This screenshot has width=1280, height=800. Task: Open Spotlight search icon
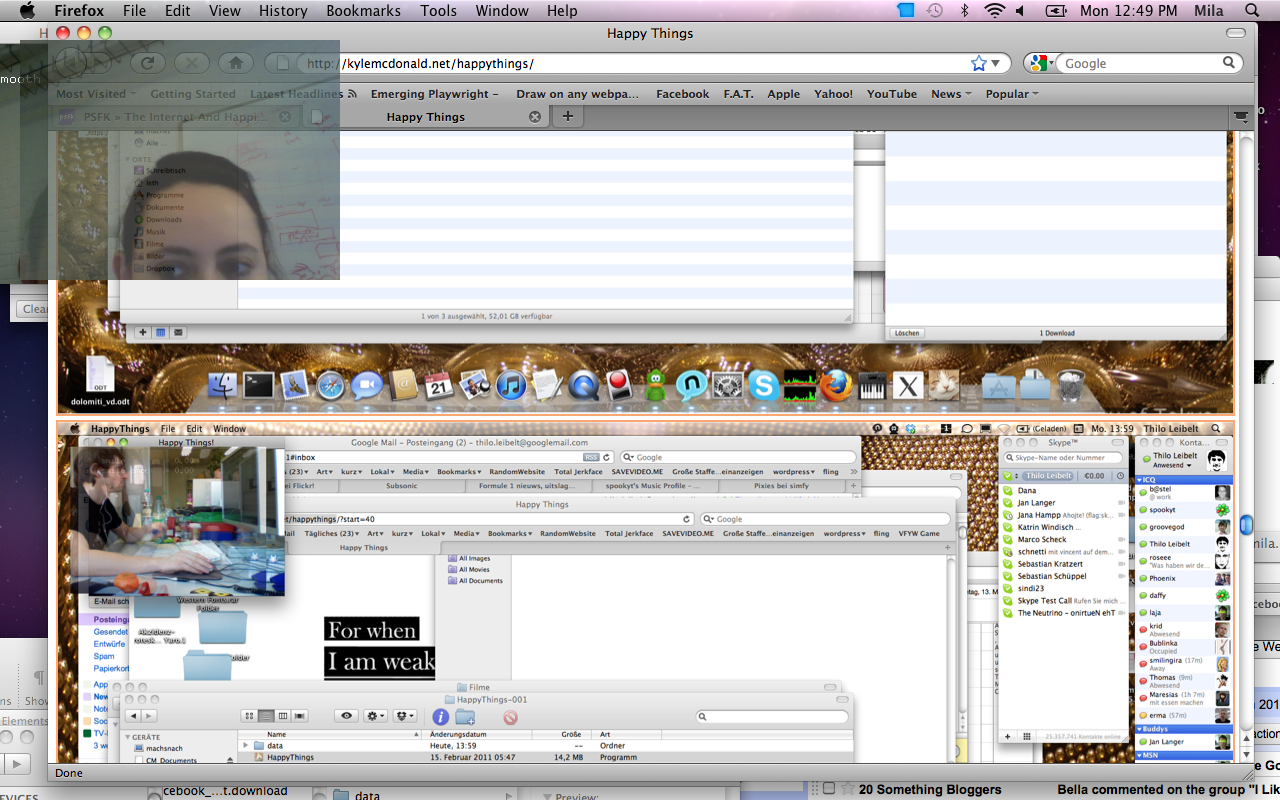coord(1252,11)
